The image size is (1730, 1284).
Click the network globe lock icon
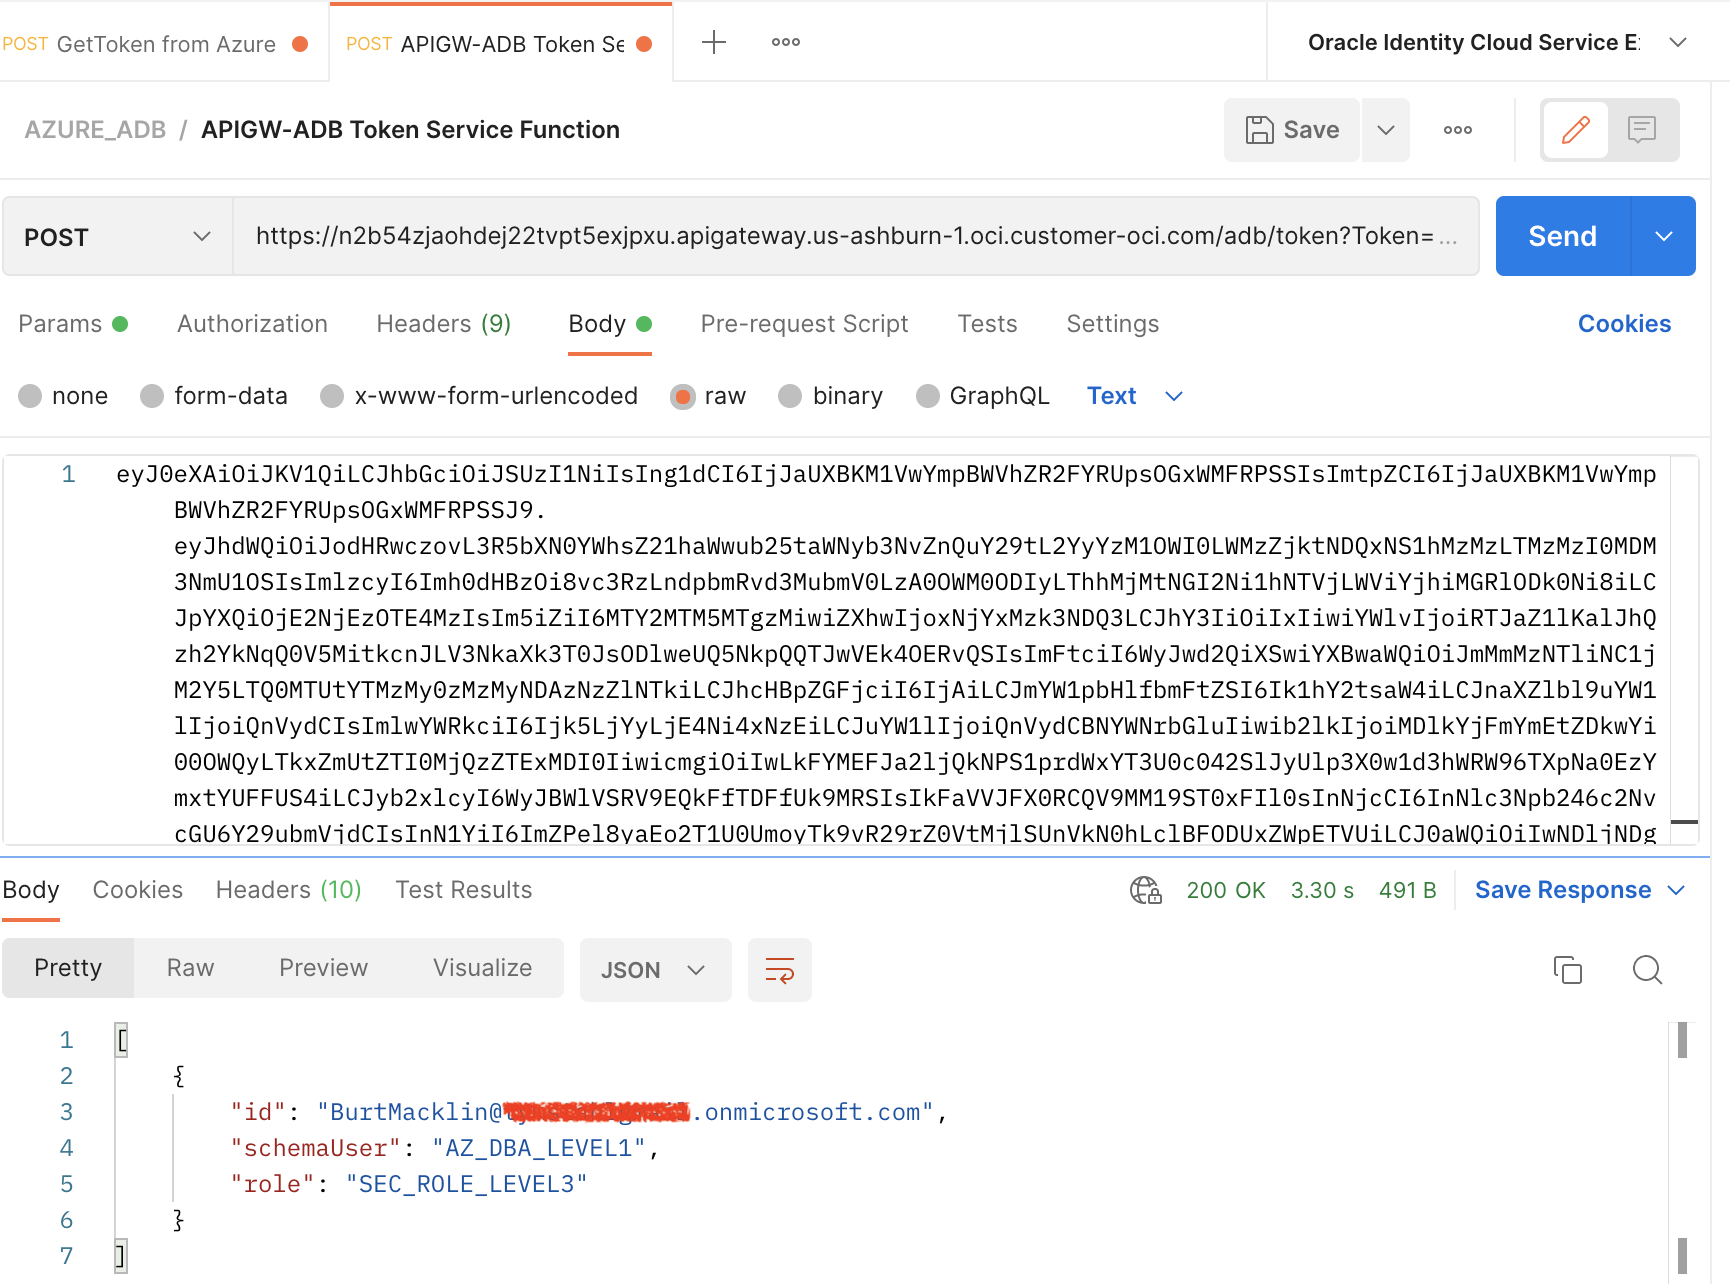(x=1145, y=890)
